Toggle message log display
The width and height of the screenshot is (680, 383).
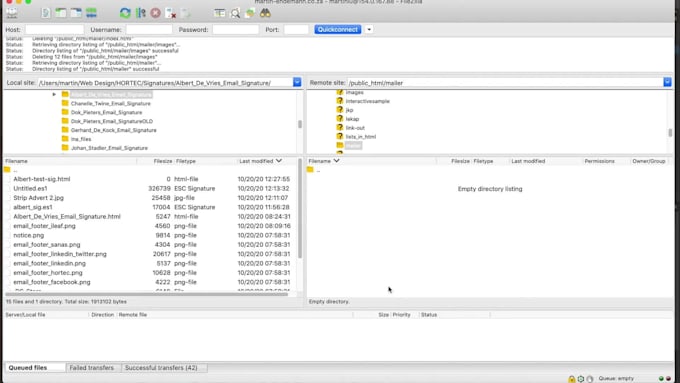pyautogui.click(x=46, y=13)
